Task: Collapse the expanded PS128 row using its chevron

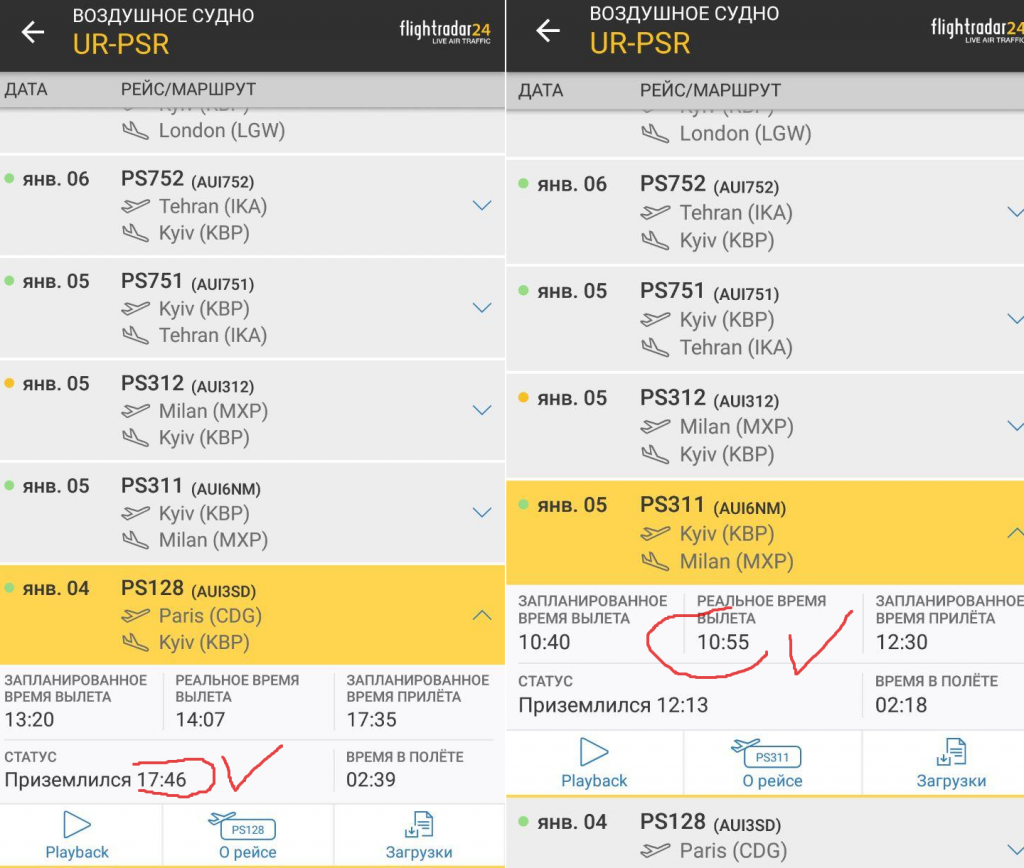Action: click(x=482, y=615)
